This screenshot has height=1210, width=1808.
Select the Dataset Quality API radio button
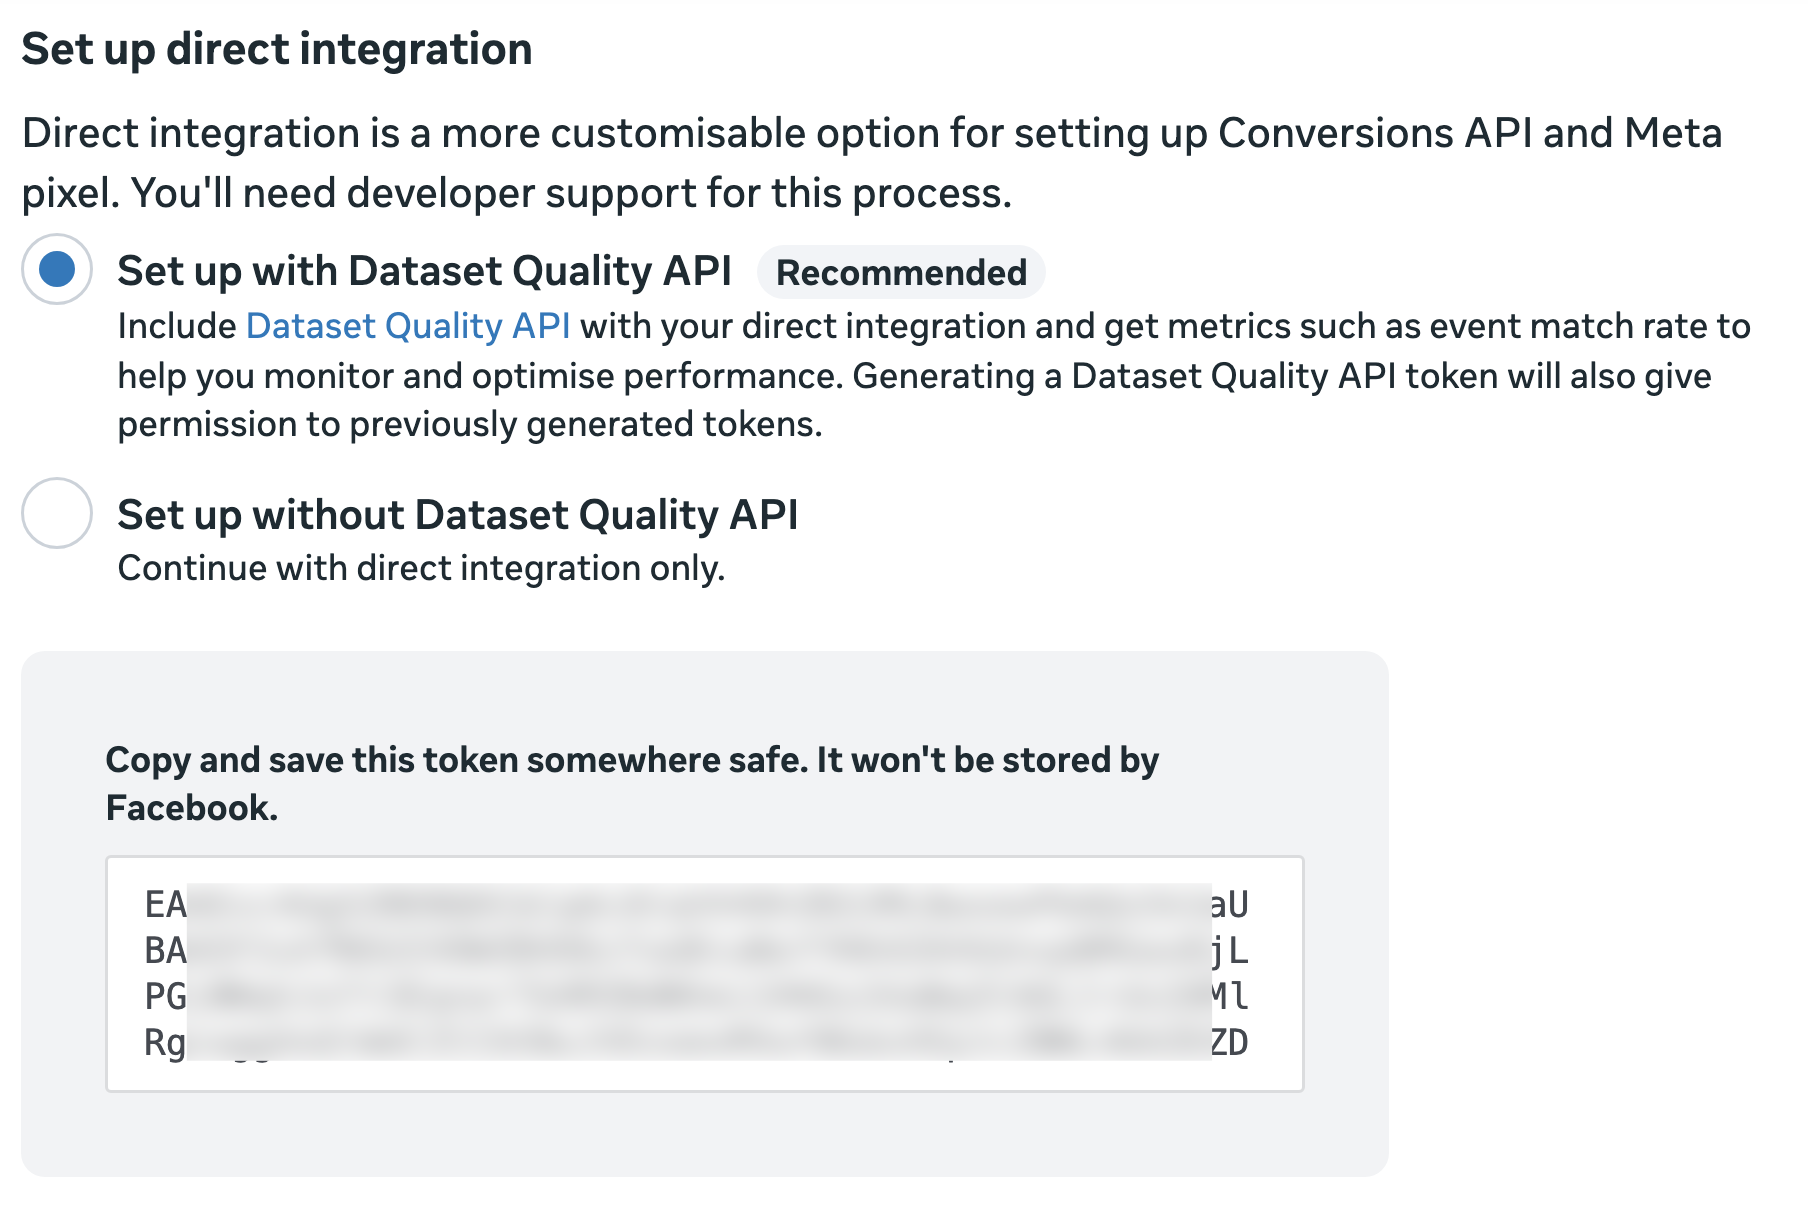coord(57,269)
